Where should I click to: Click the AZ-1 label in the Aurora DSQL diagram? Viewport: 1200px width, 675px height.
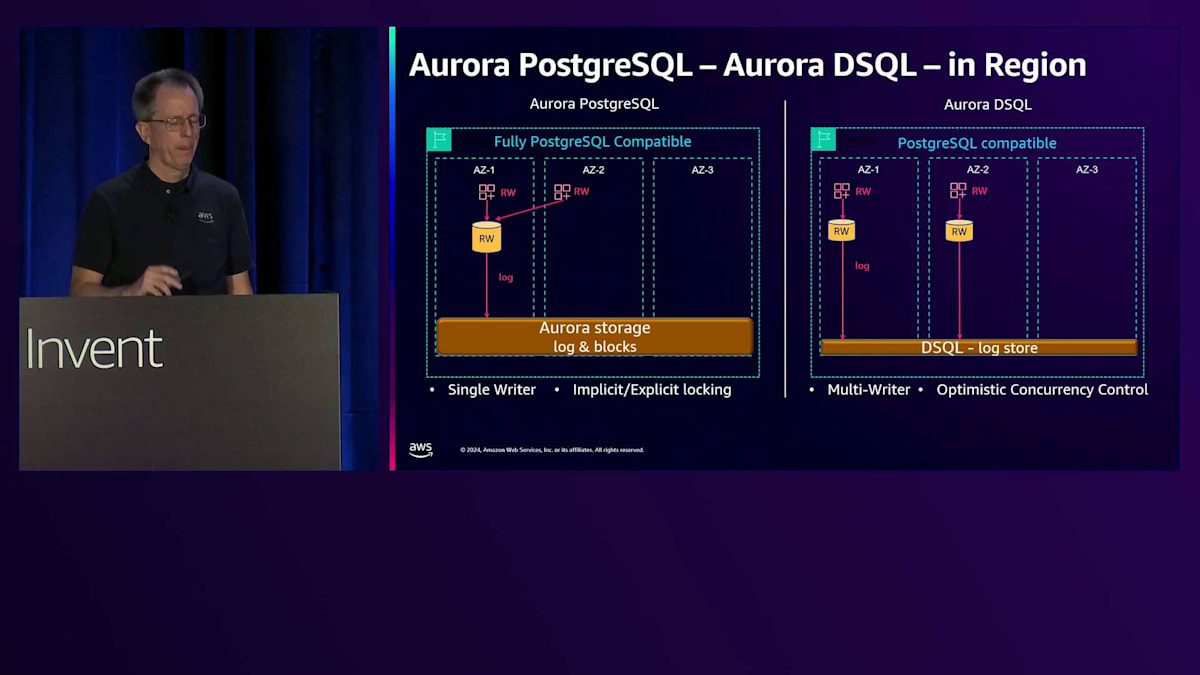[x=869, y=170]
